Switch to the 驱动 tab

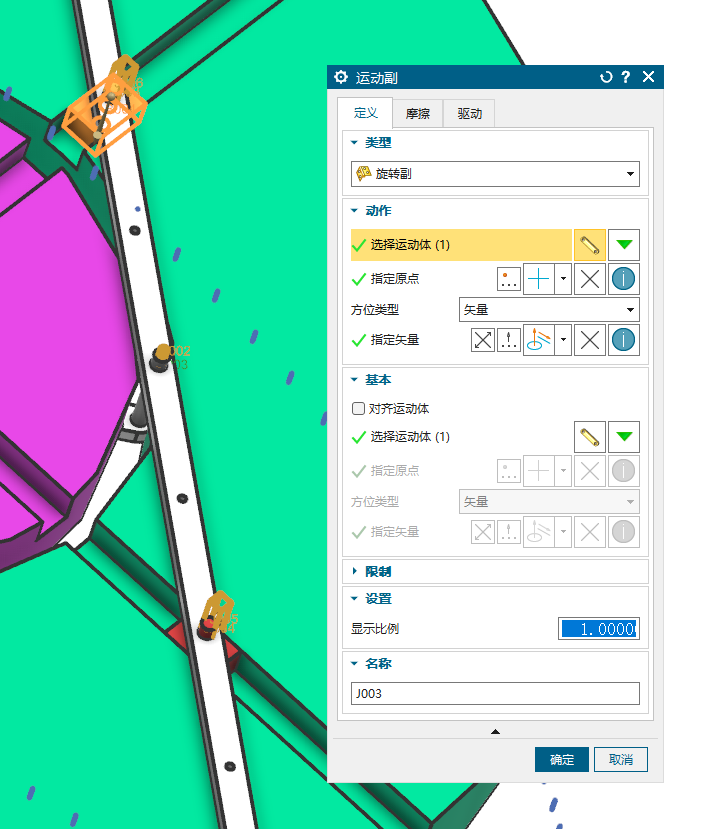[x=470, y=114]
